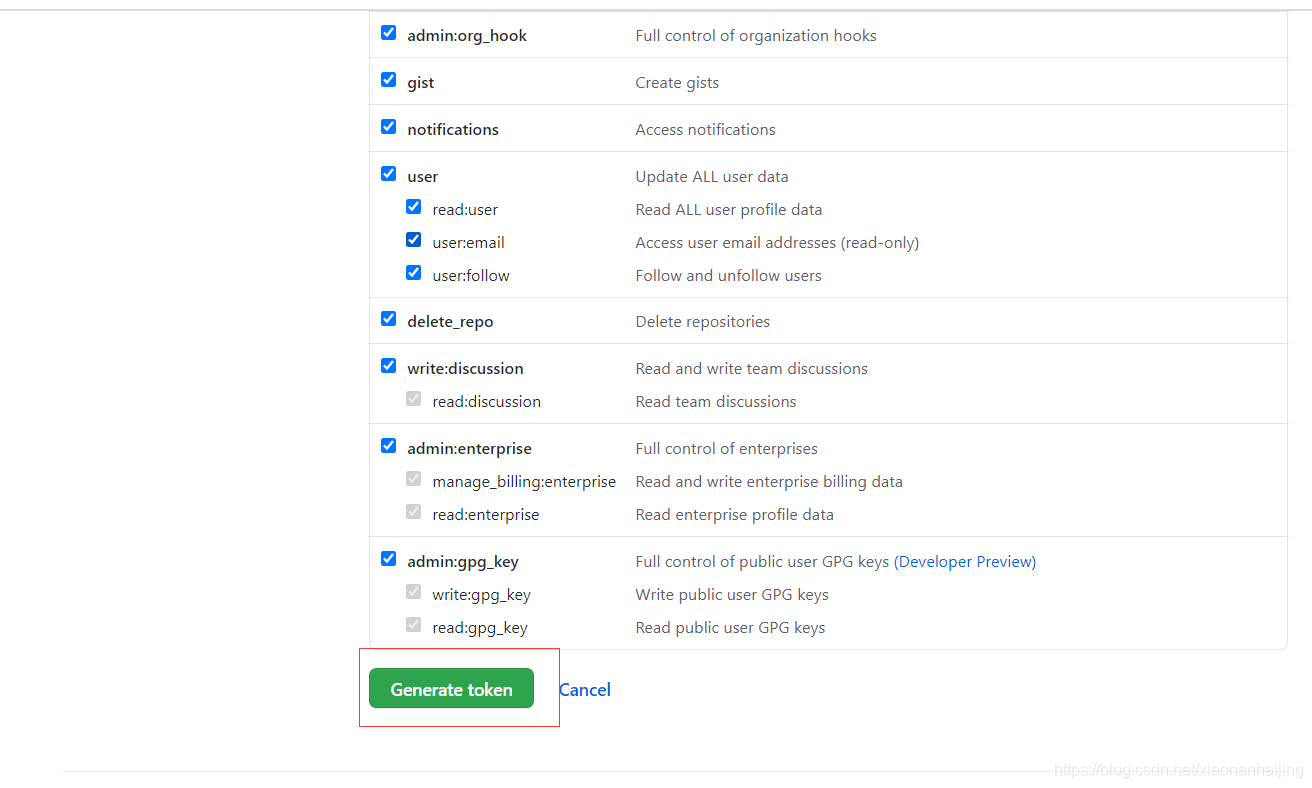The height and width of the screenshot is (788, 1312).
Task: Click 'Read and write team discussions' text
Action: tap(751, 369)
